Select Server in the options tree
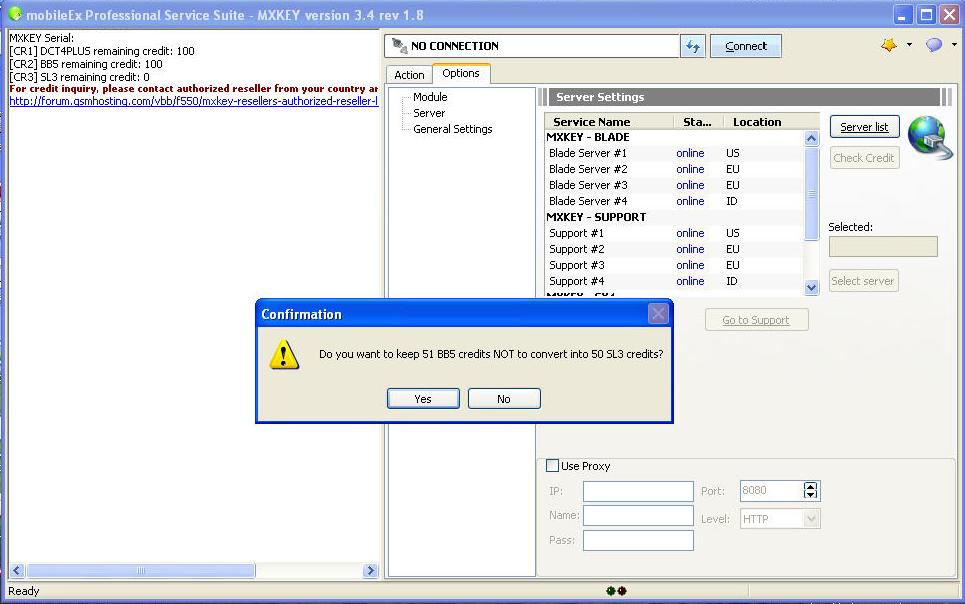Screen dimensions: 965x604 [x=429, y=113]
